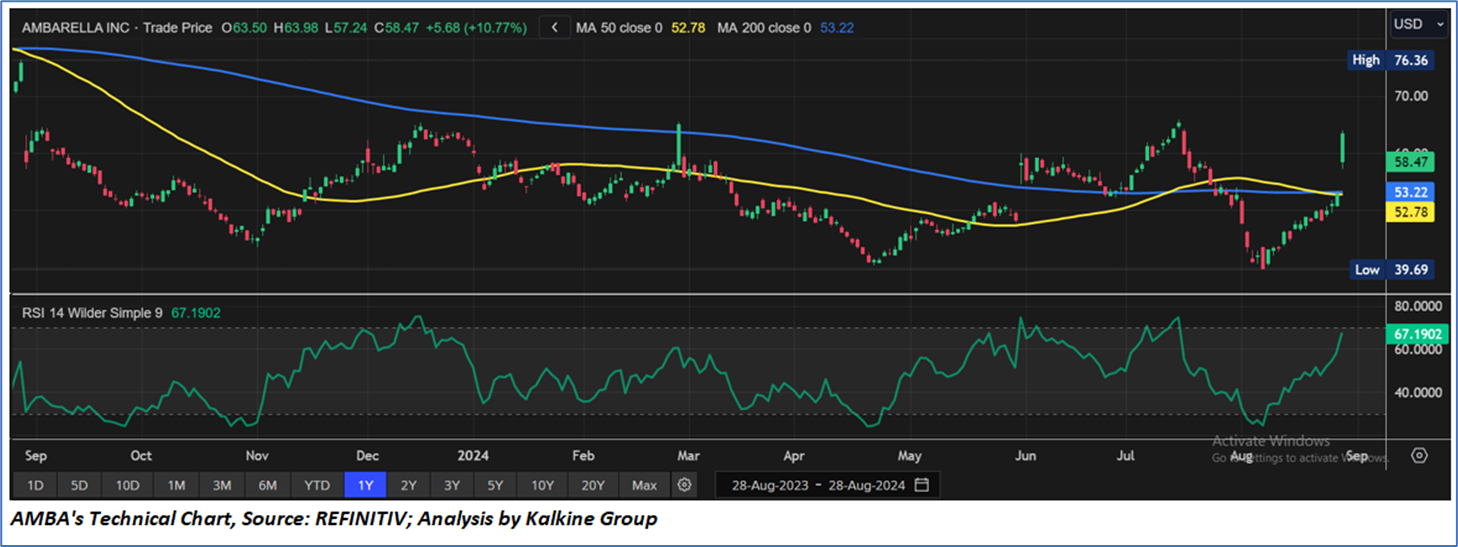Click the Apr label on time axis
Screen dimensions: 1458x547
(x=794, y=456)
